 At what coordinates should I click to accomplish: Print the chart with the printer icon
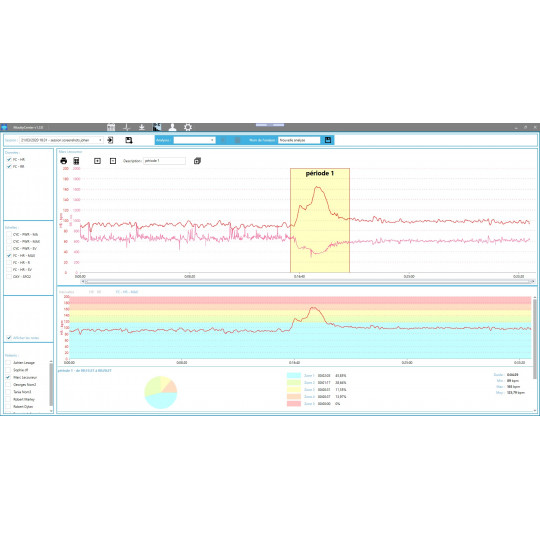63,161
